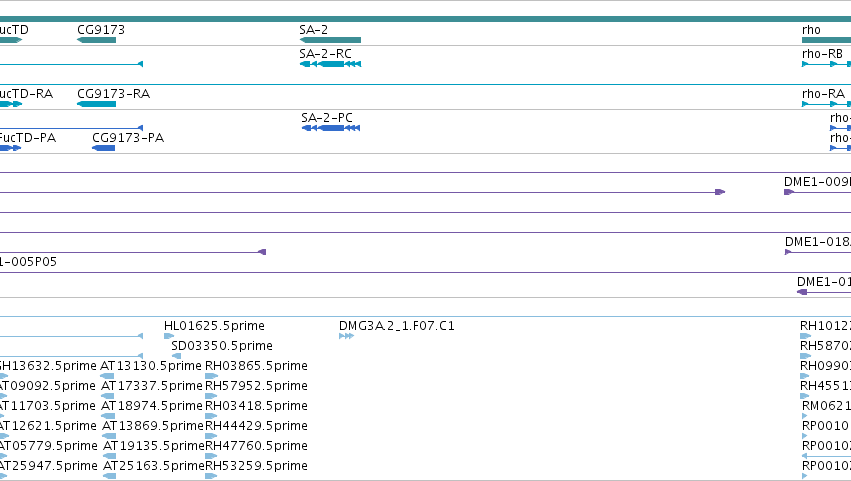Click purple left arrow under DME1-01 label
The height and width of the screenshot is (481, 851).
tap(802, 292)
